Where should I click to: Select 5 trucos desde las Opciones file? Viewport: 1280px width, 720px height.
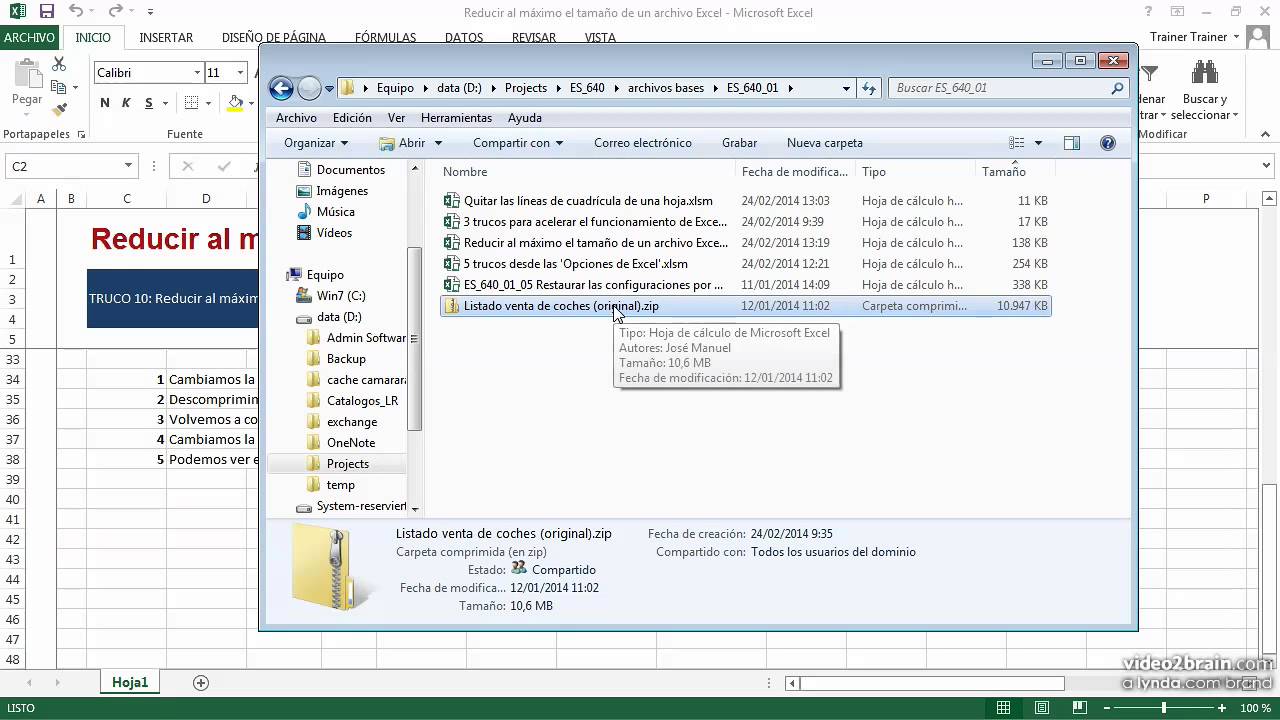(575, 264)
